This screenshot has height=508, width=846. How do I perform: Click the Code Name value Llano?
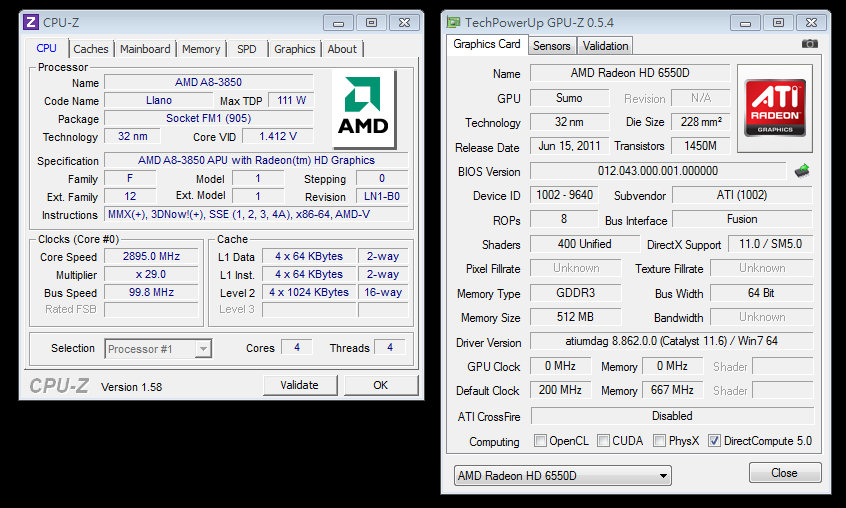[x=159, y=100]
